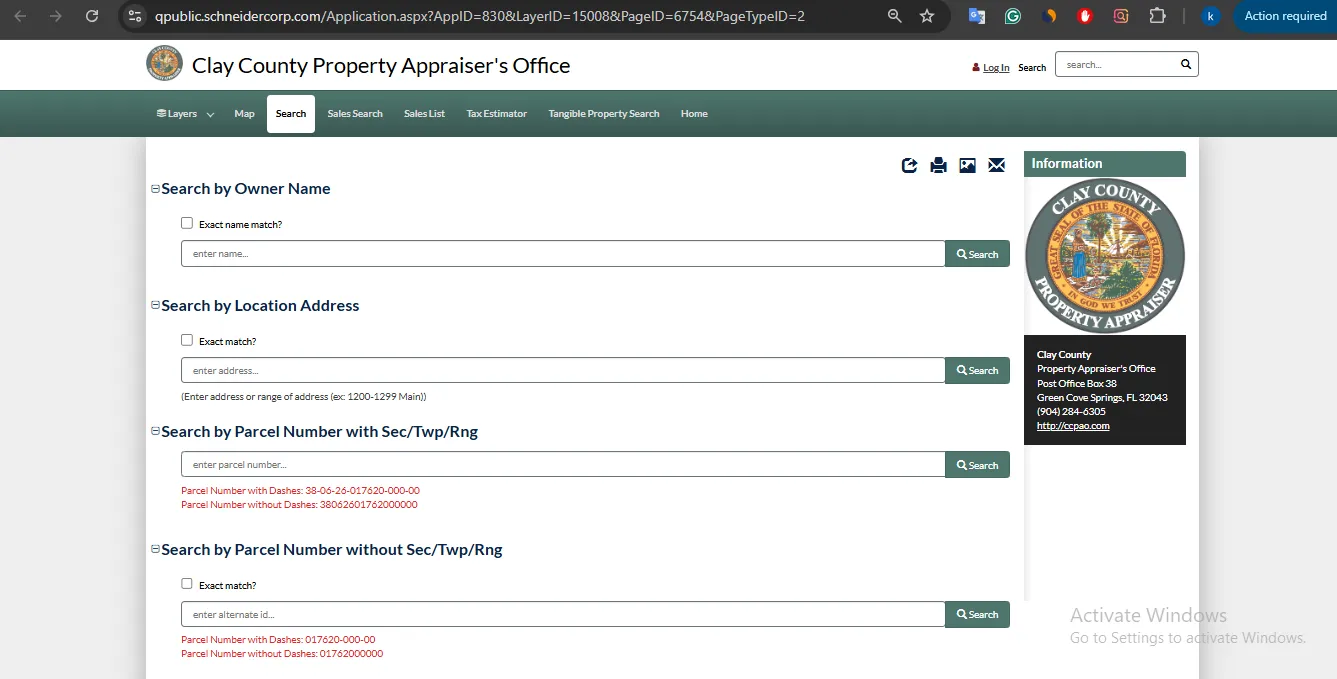Check Exact match under Location Address

[x=187, y=340]
